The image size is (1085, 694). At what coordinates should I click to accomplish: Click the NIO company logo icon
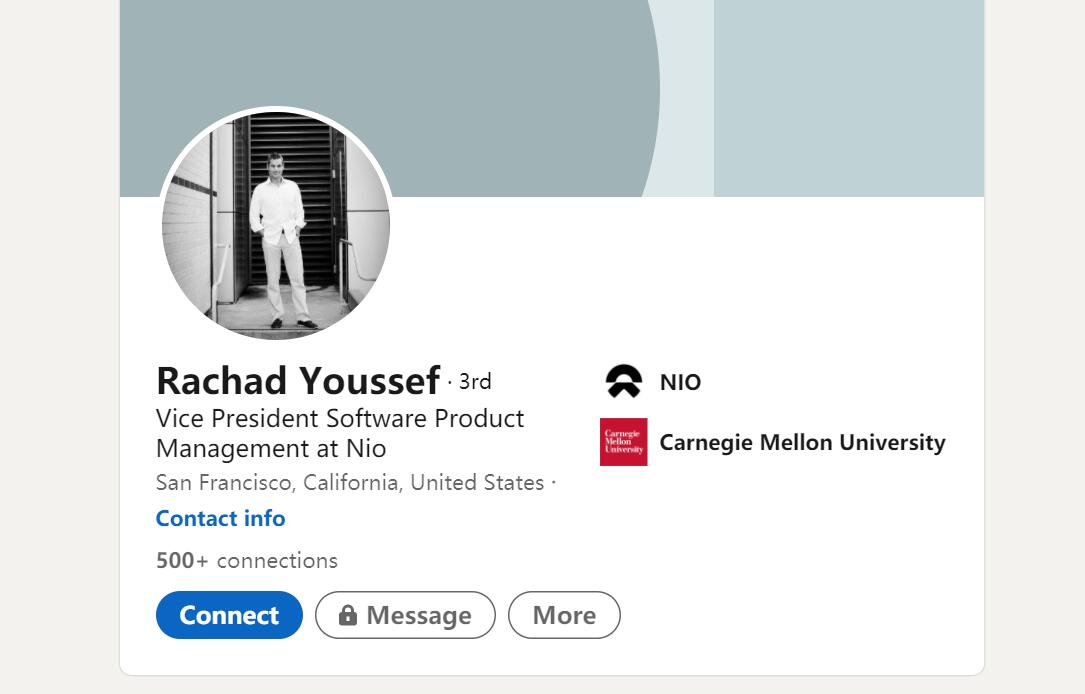[x=624, y=382]
